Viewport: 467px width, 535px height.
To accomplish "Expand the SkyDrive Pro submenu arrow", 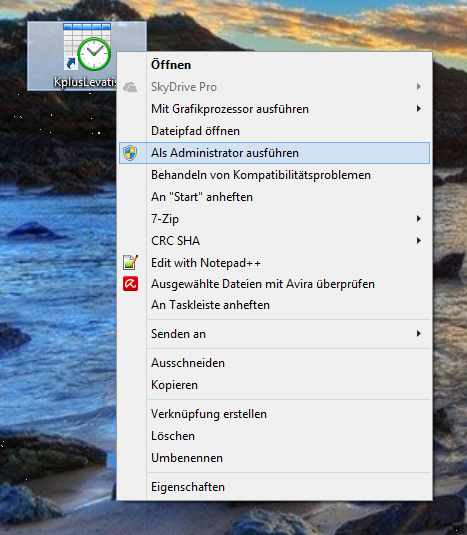I will click(419, 87).
